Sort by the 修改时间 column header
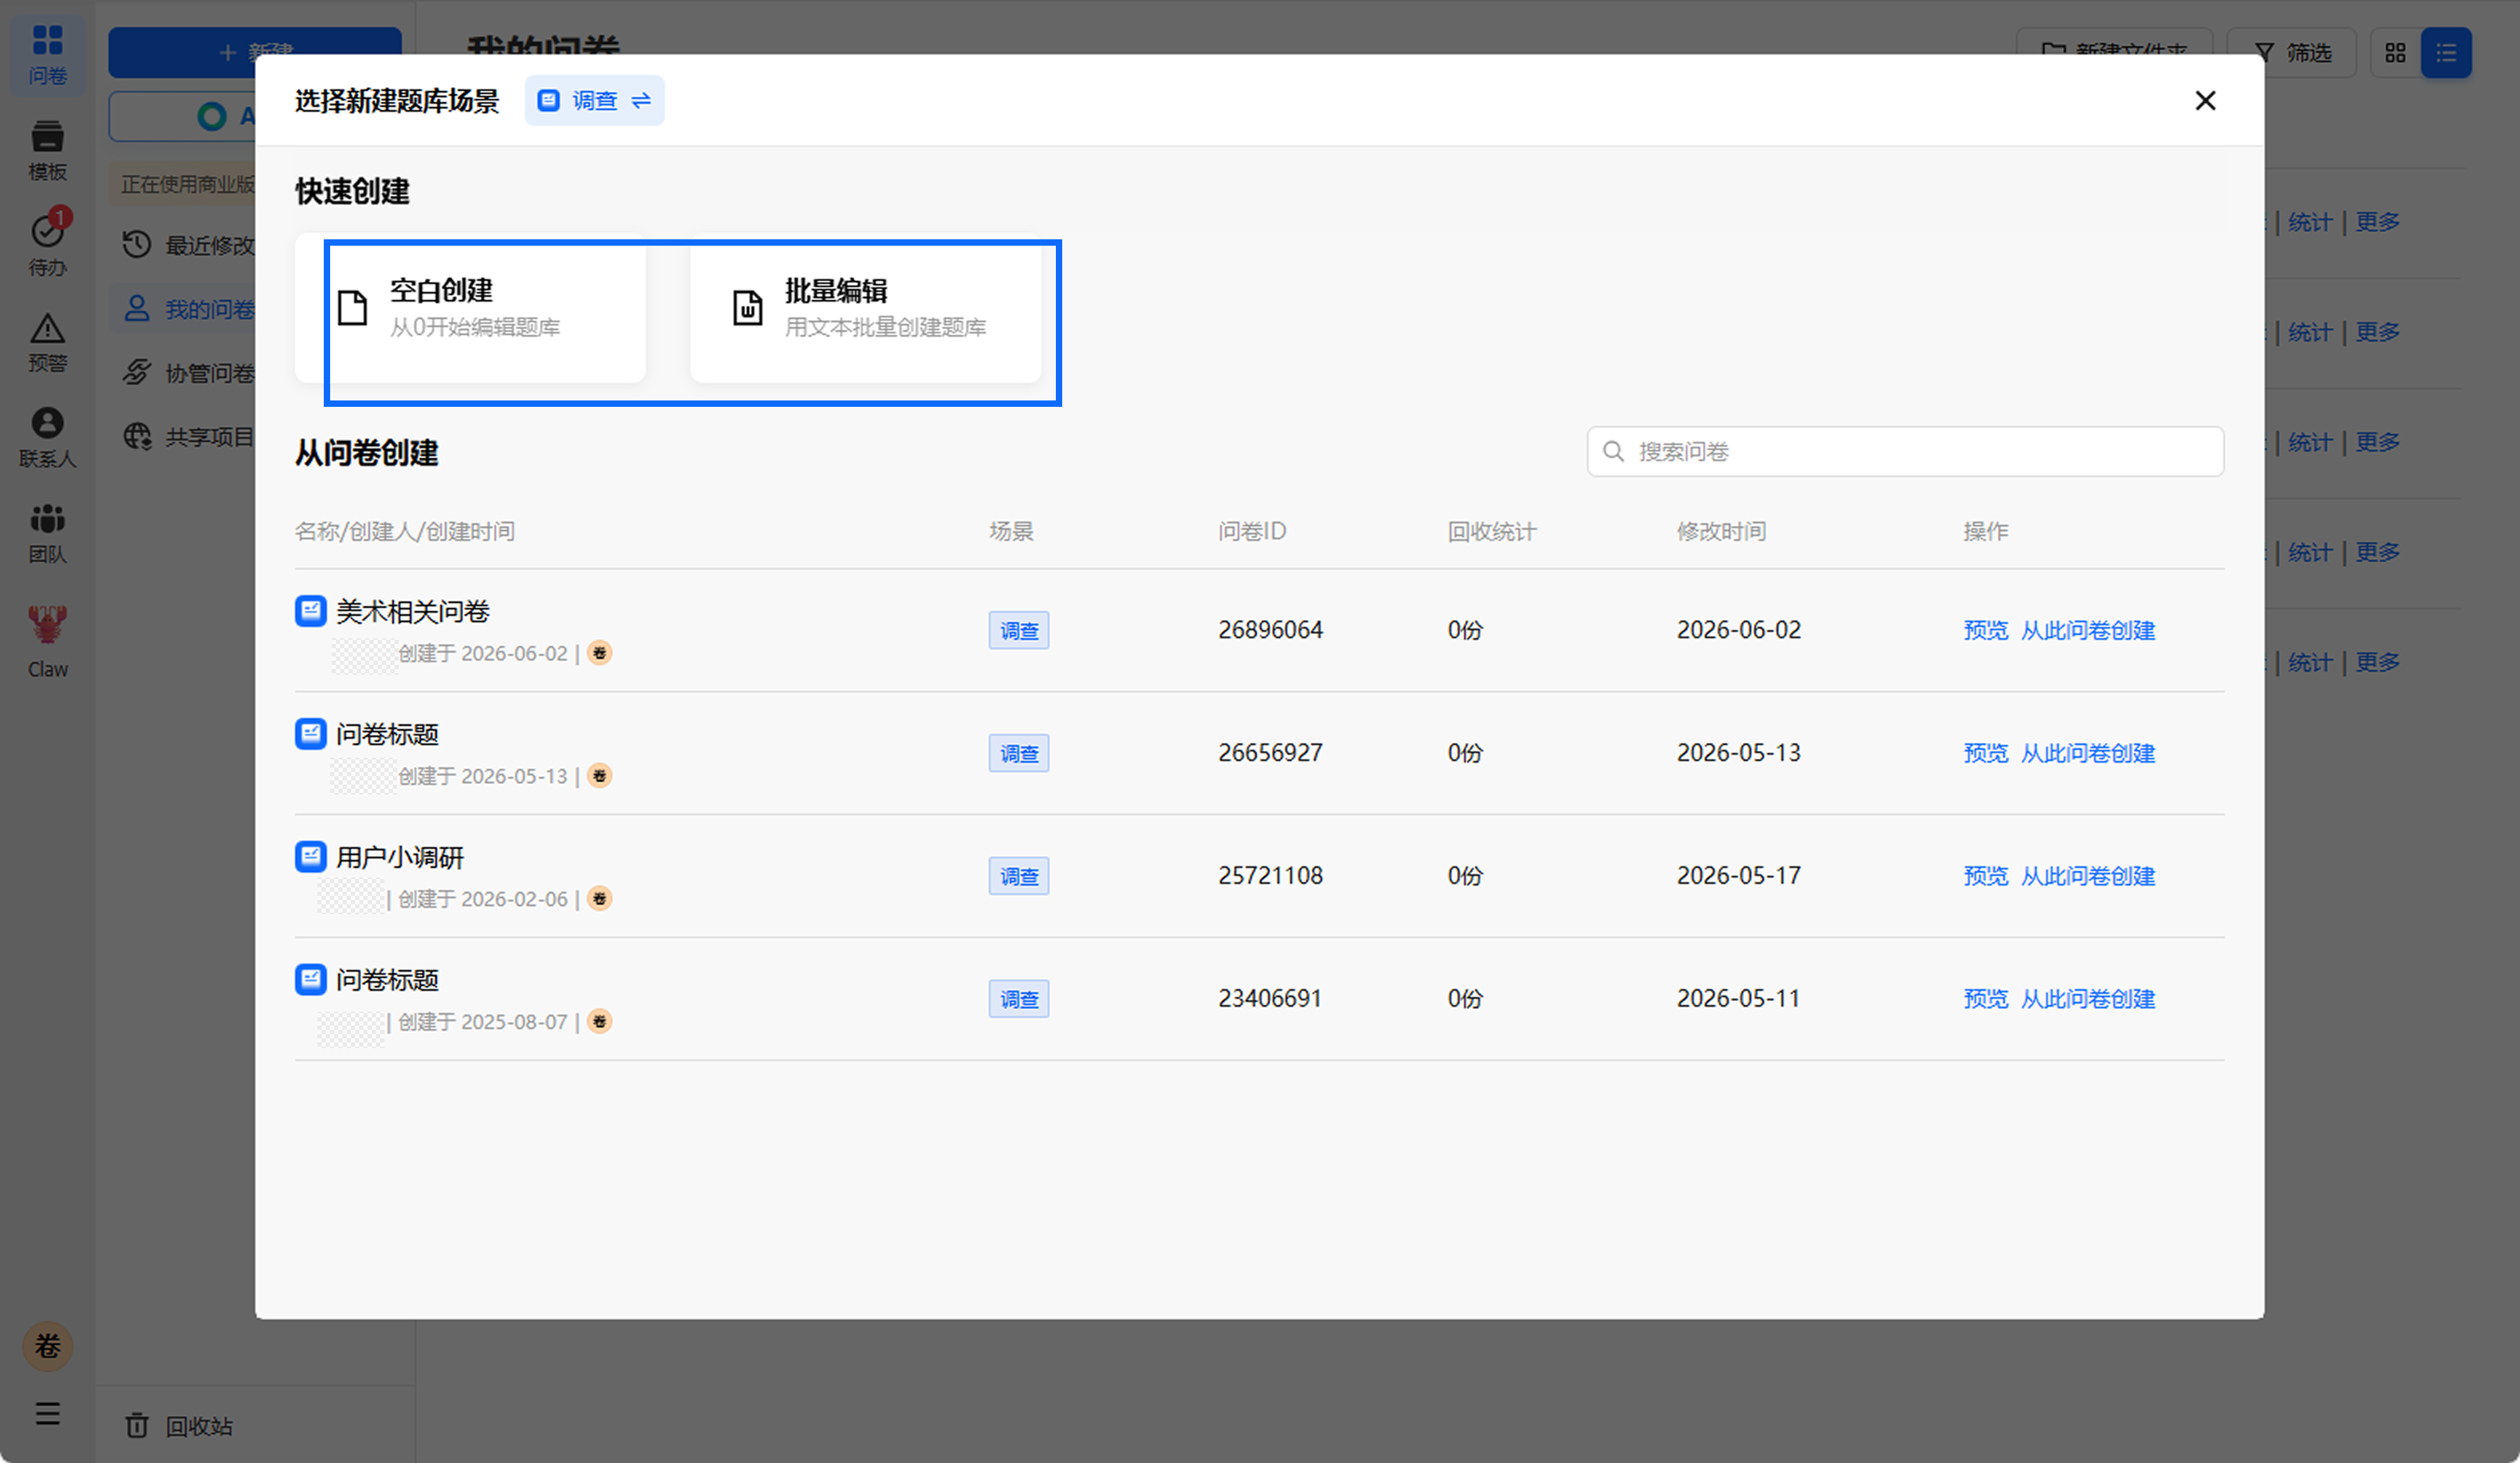The height and width of the screenshot is (1463, 2520). (x=1721, y=531)
